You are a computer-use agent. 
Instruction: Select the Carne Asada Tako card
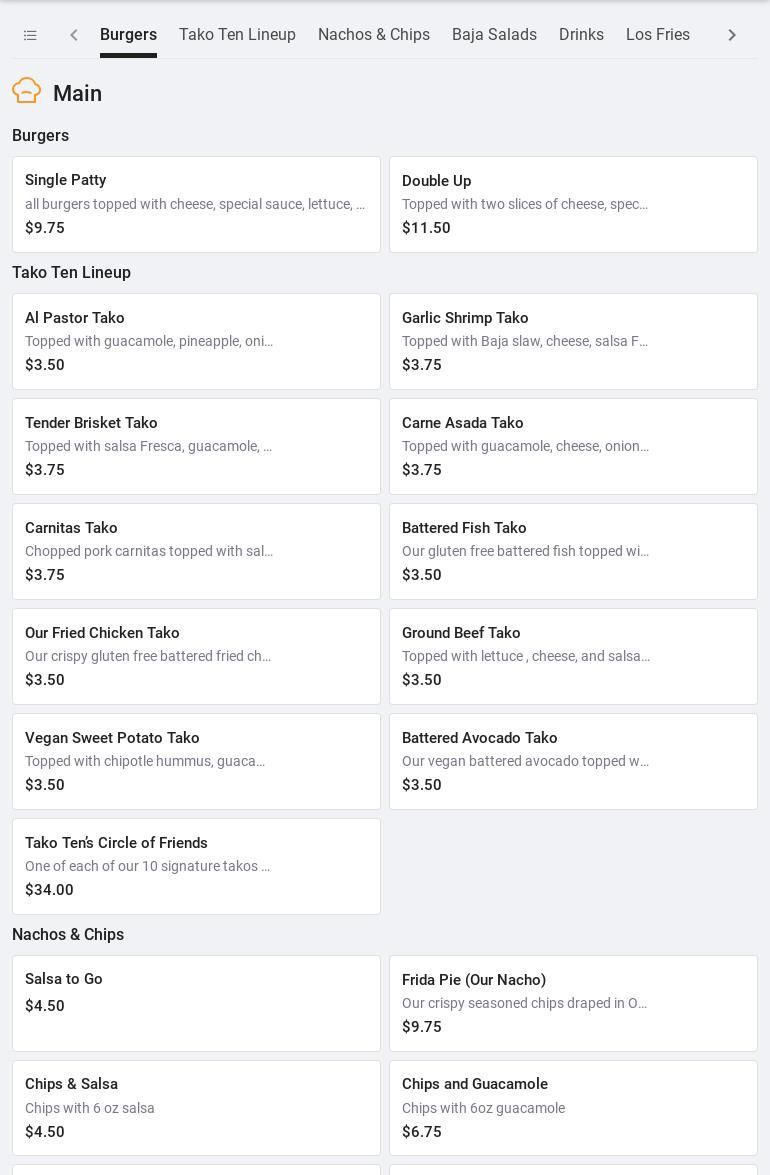573,446
